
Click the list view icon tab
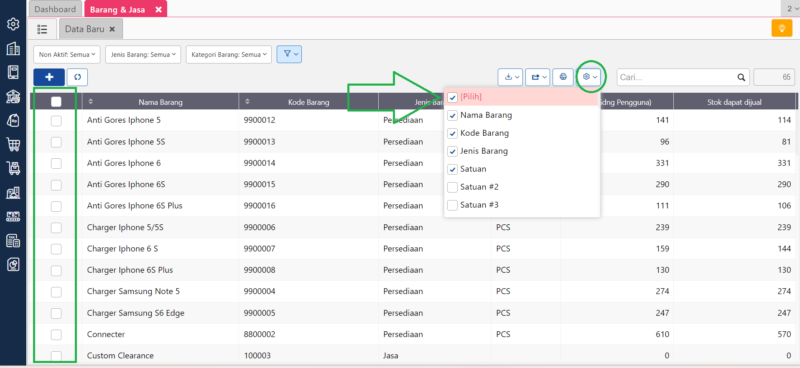43,29
